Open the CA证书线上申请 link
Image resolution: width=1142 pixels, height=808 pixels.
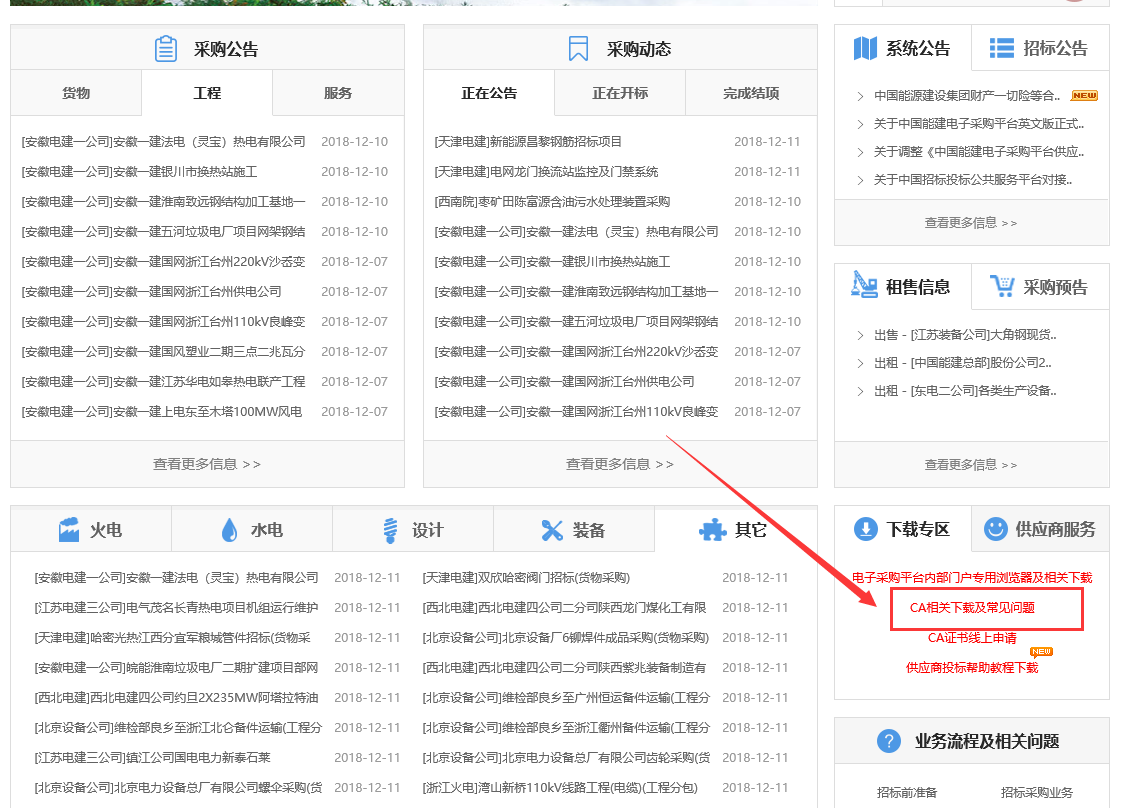tap(972, 638)
